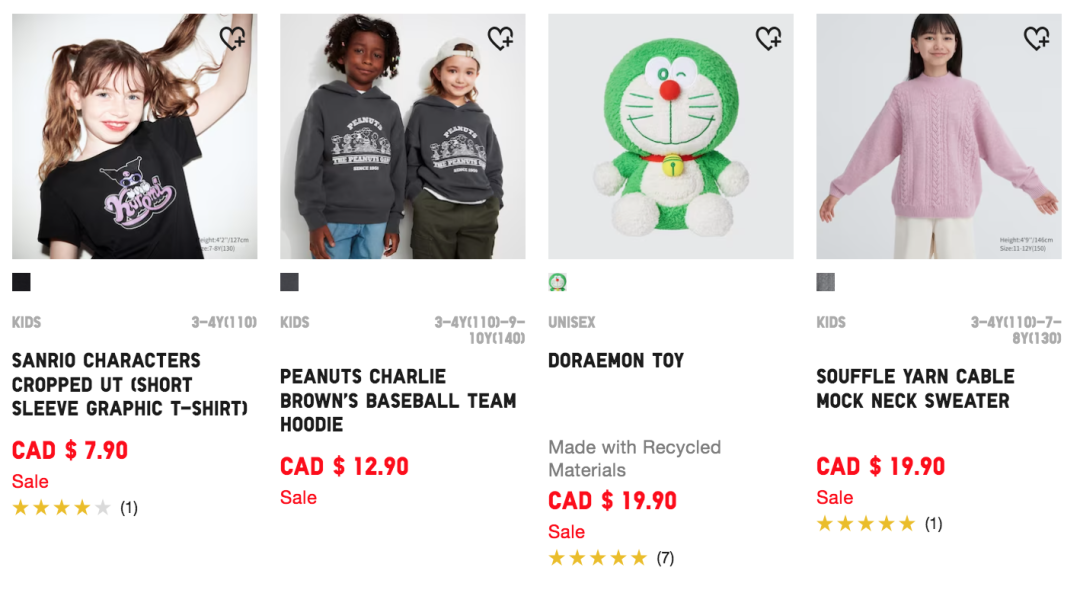Click the Doraemon Toy title link

(615, 361)
